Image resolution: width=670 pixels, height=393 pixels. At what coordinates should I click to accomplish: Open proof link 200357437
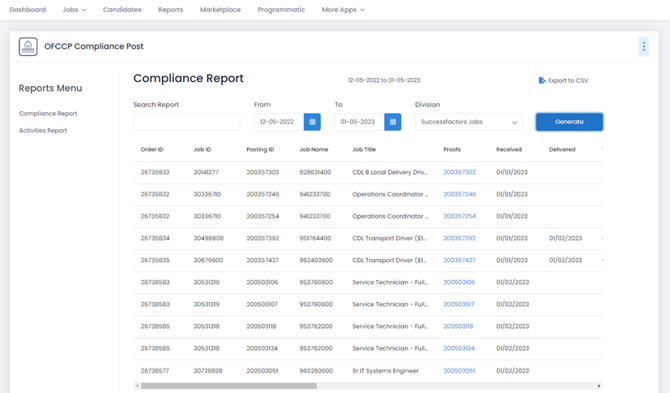pos(459,260)
